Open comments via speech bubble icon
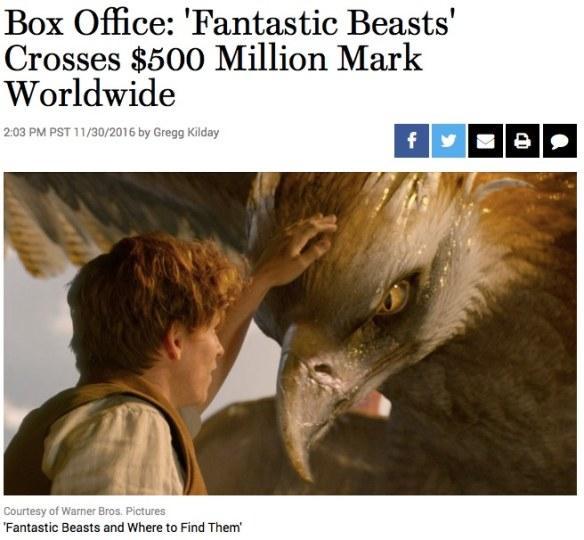The height and width of the screenshot is (540, 584). pyautogui.click(x=560, y=141)
